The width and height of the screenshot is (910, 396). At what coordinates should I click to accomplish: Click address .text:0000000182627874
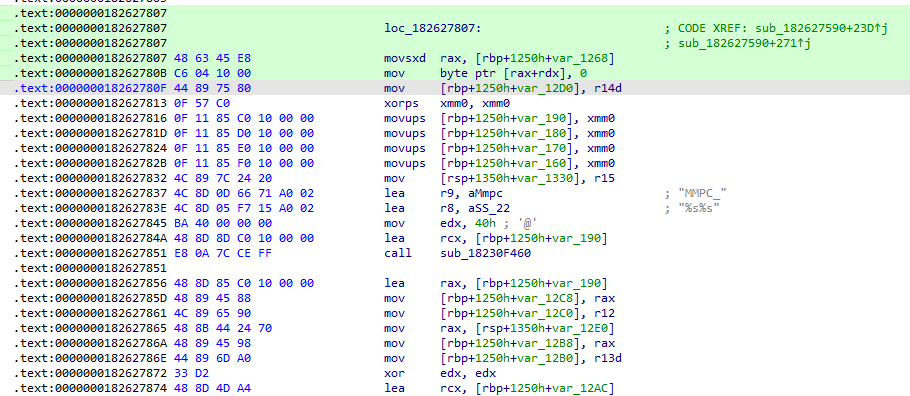90,388
